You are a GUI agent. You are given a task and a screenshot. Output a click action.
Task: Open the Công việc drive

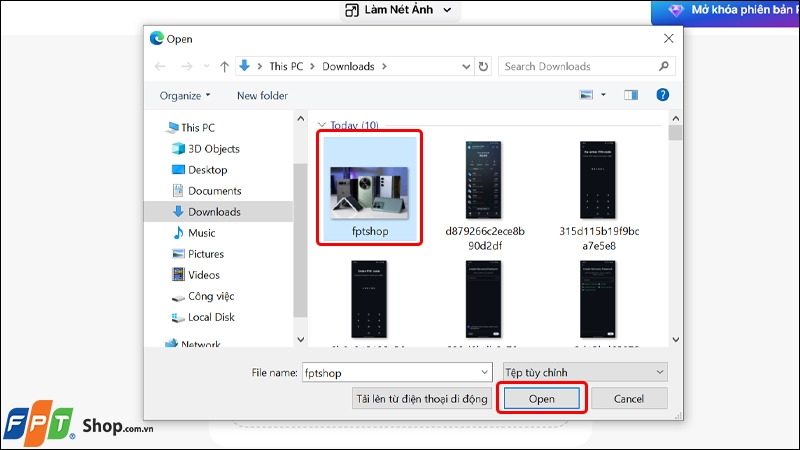pyautogui.click(x=211, y=296)
